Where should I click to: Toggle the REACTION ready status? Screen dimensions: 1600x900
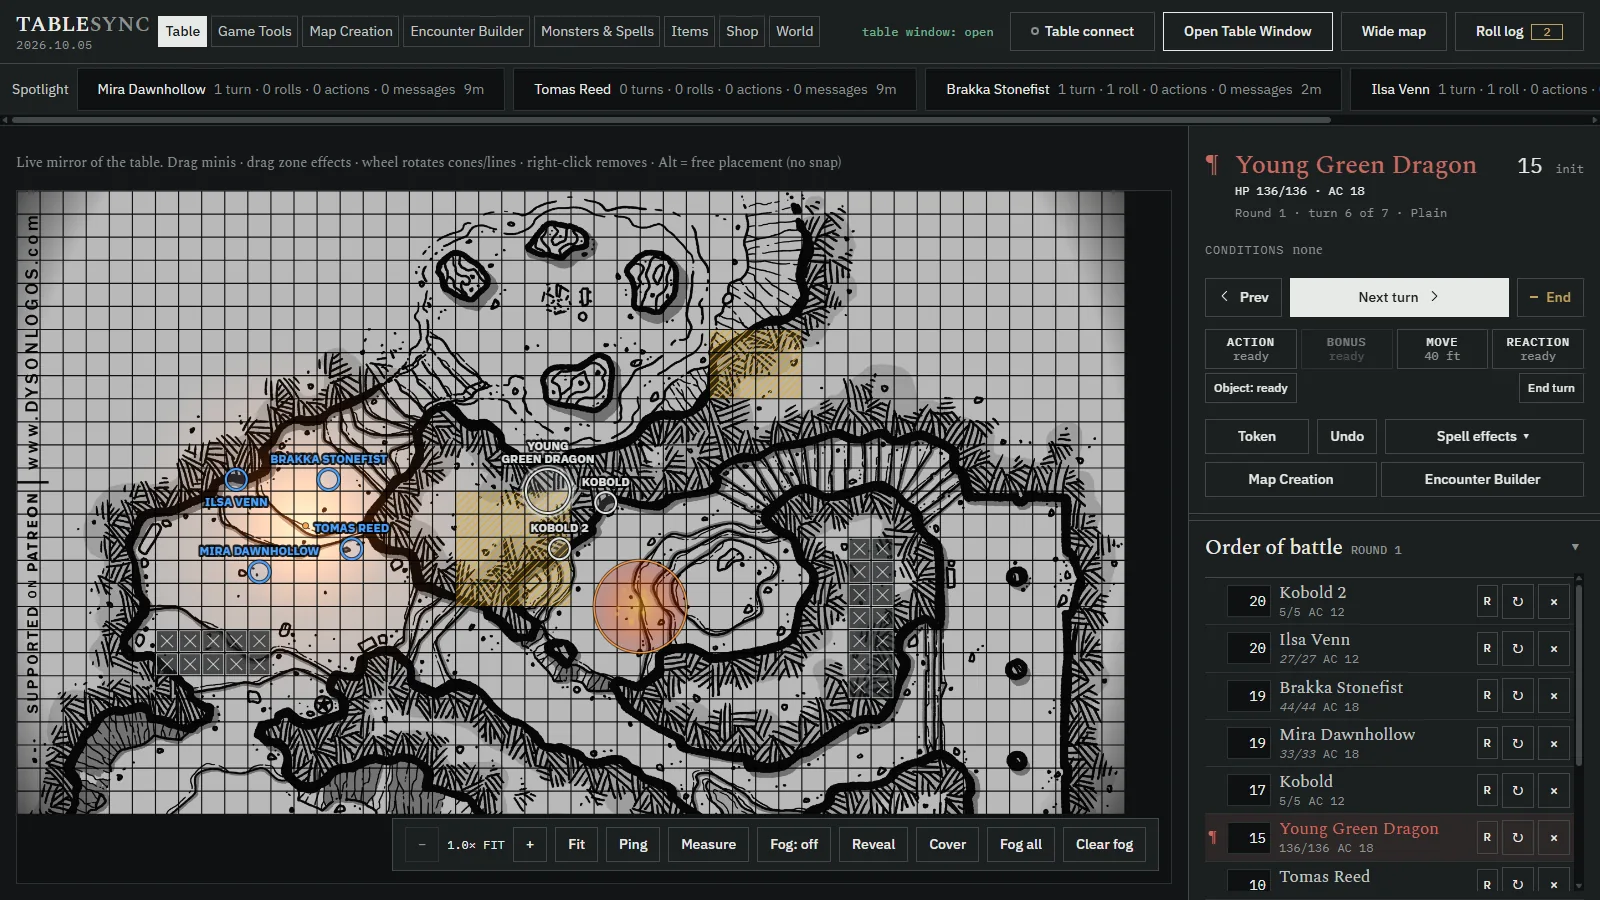tap(1538, 349)
